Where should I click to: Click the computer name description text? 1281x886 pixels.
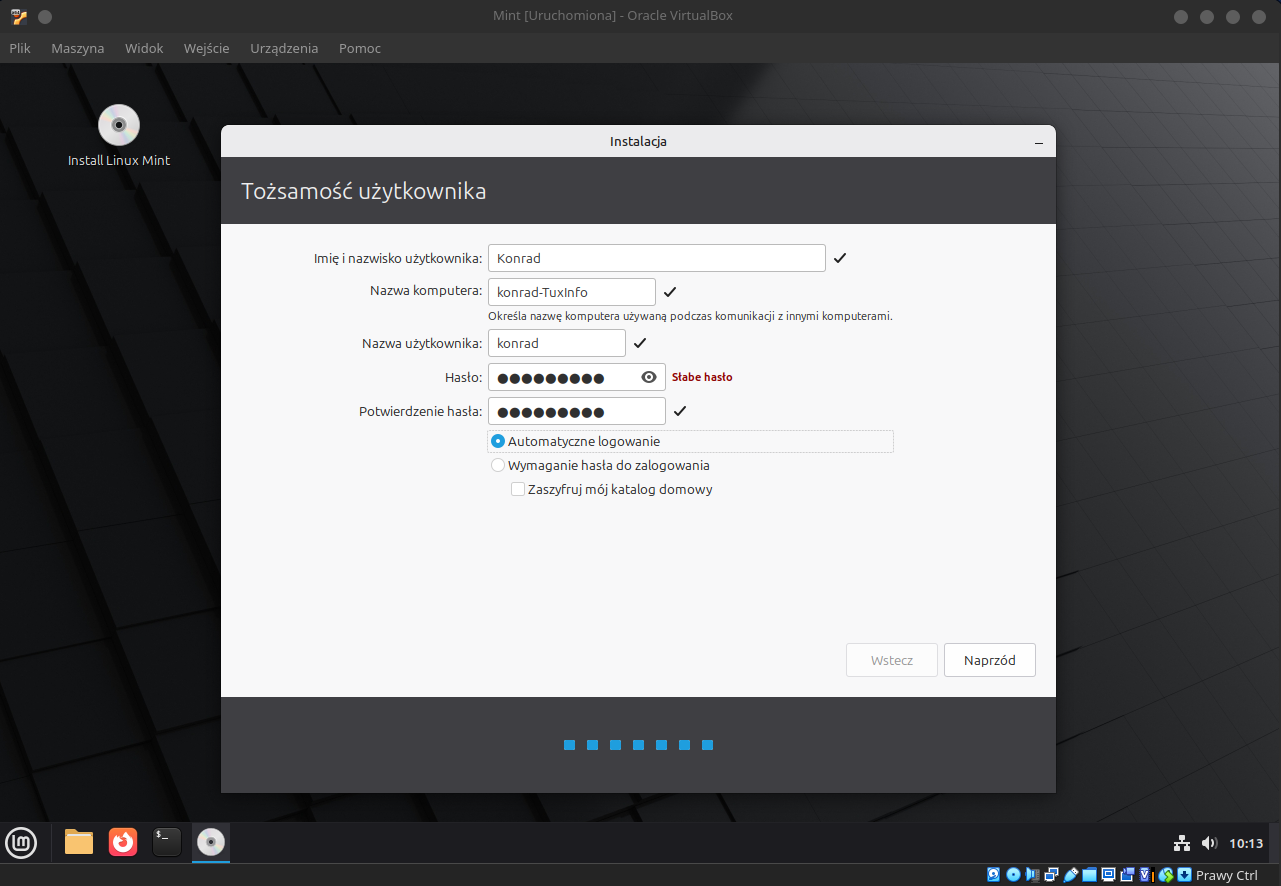pos(690,316)
